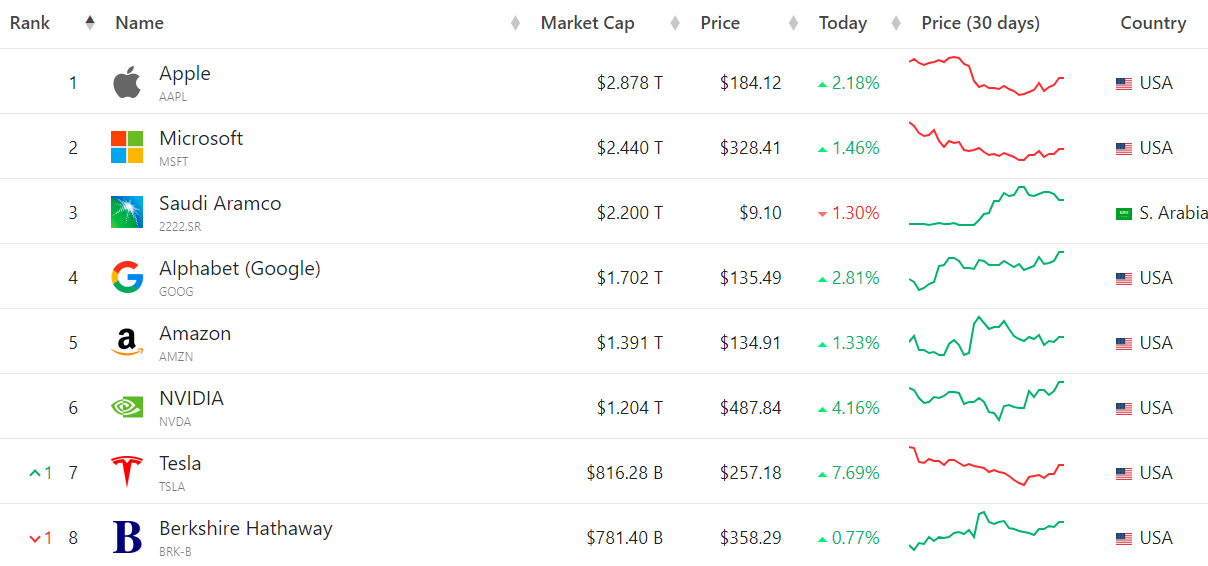
Task: Sort by Name column header
Action: coord(140,23)
